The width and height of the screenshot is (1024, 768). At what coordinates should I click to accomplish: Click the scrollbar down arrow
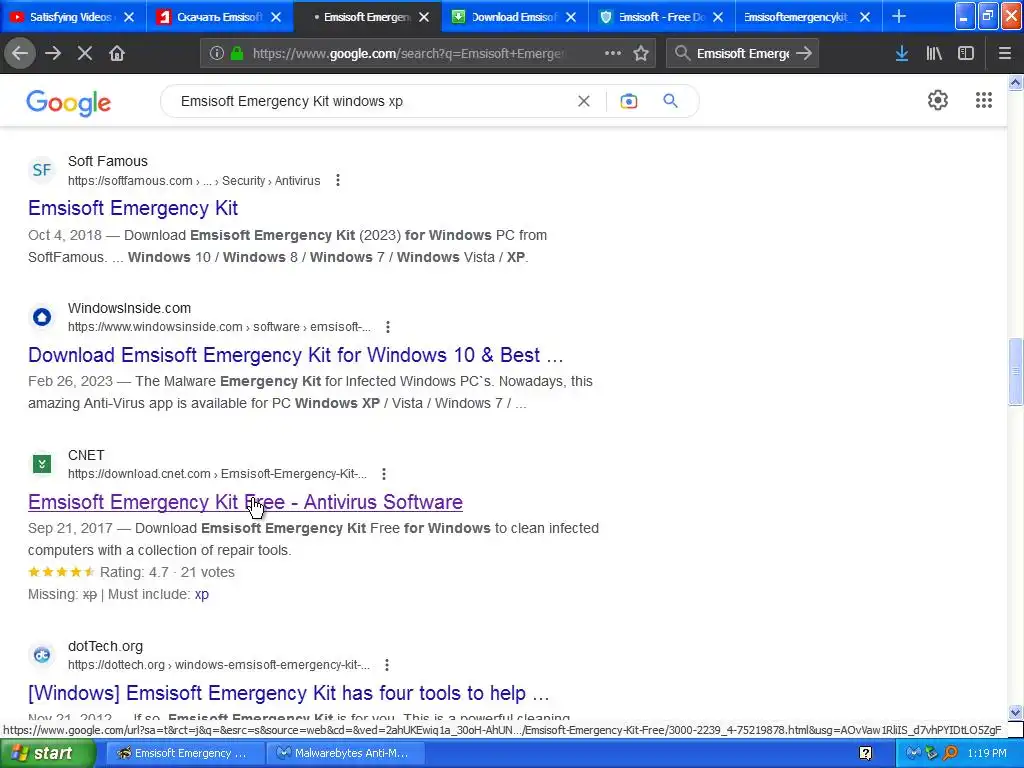[x=1016, y=712]
